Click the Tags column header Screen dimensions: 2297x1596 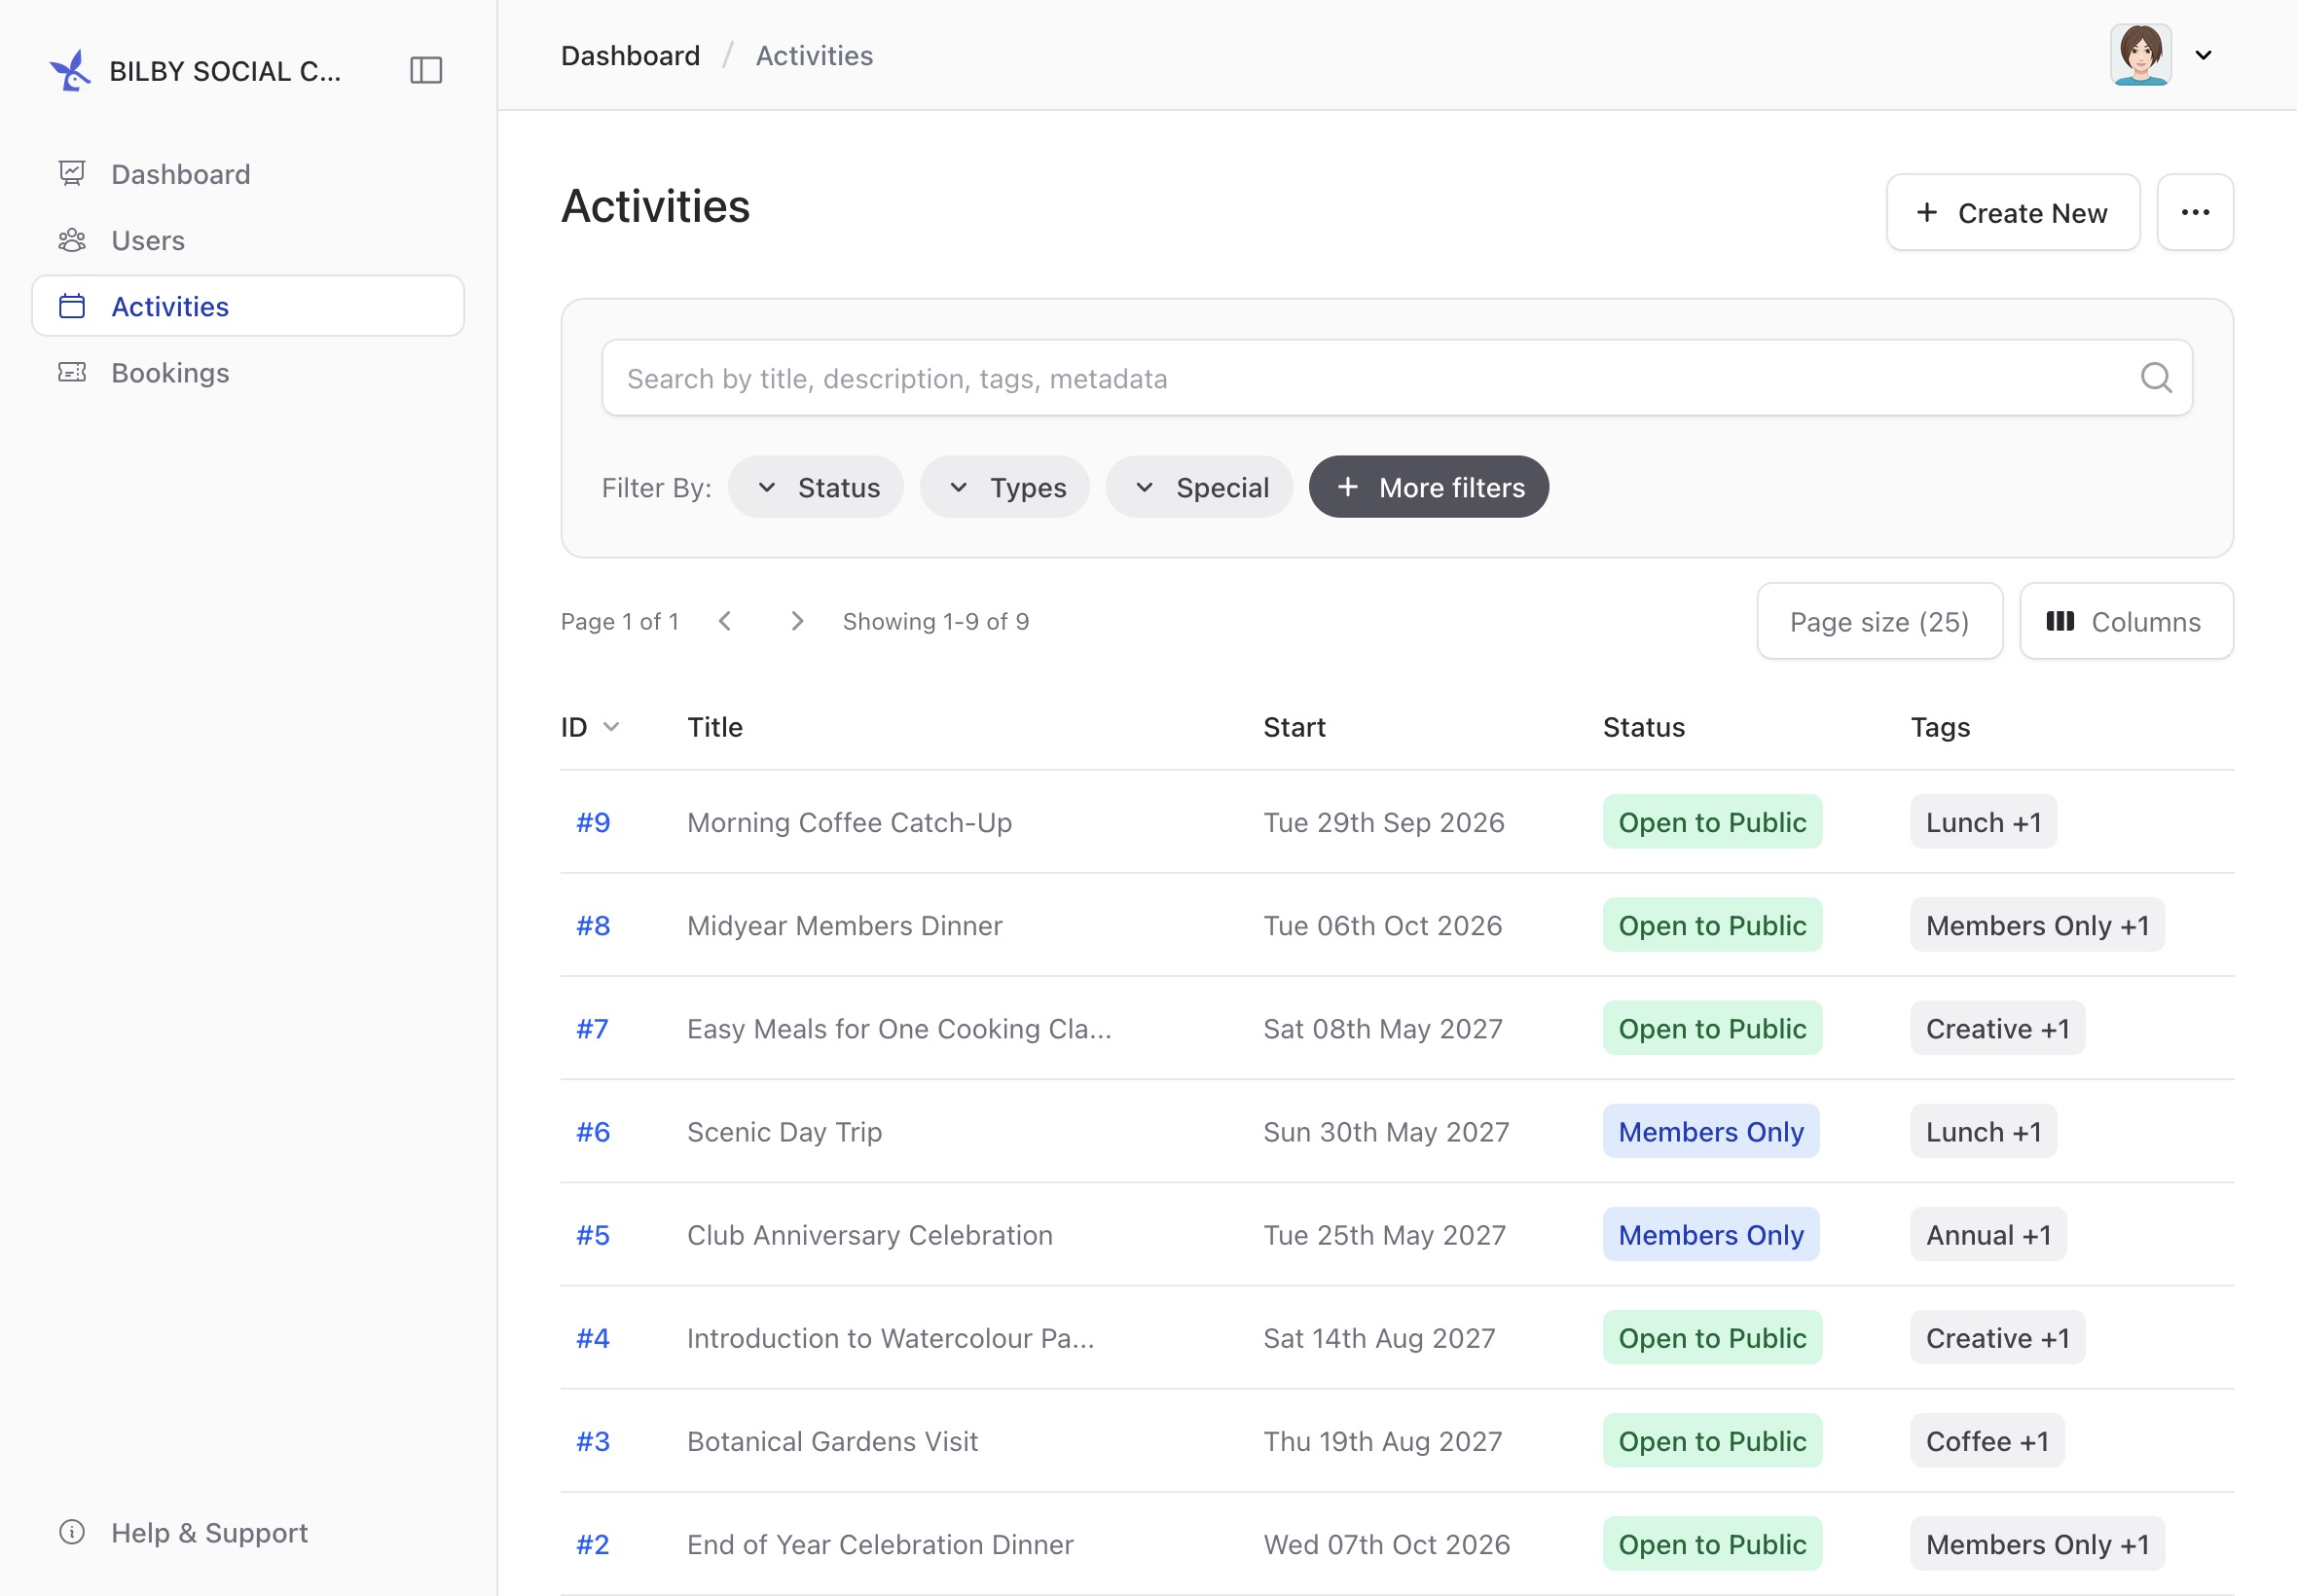pos(1940,727)
